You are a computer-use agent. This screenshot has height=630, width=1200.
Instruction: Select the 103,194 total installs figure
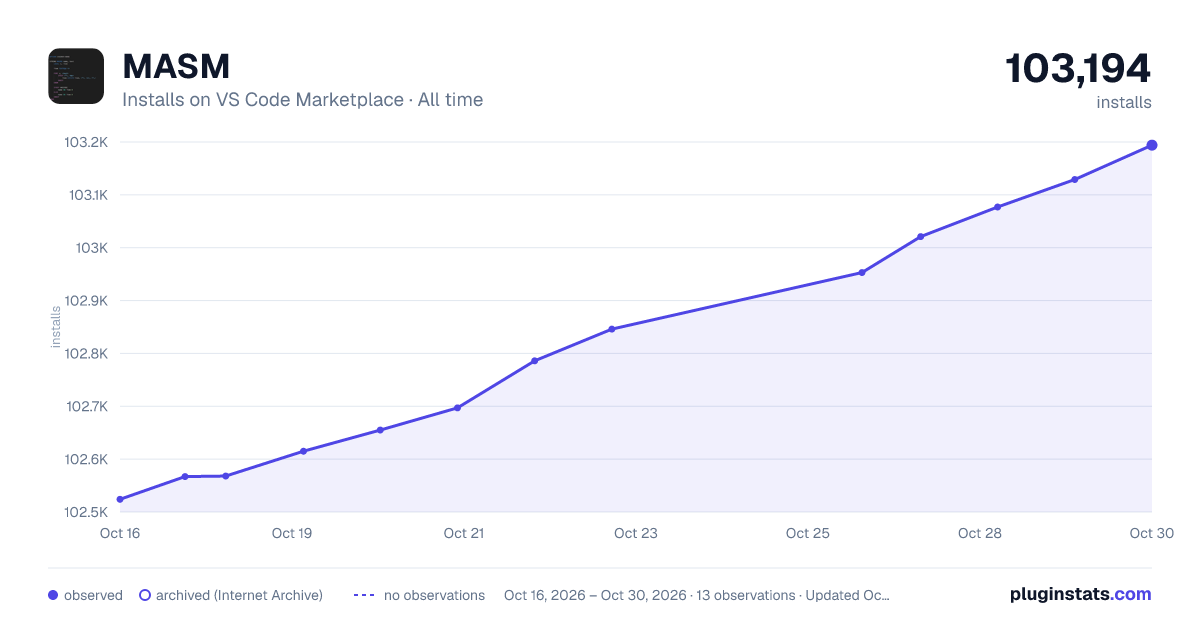point(1078,68)
